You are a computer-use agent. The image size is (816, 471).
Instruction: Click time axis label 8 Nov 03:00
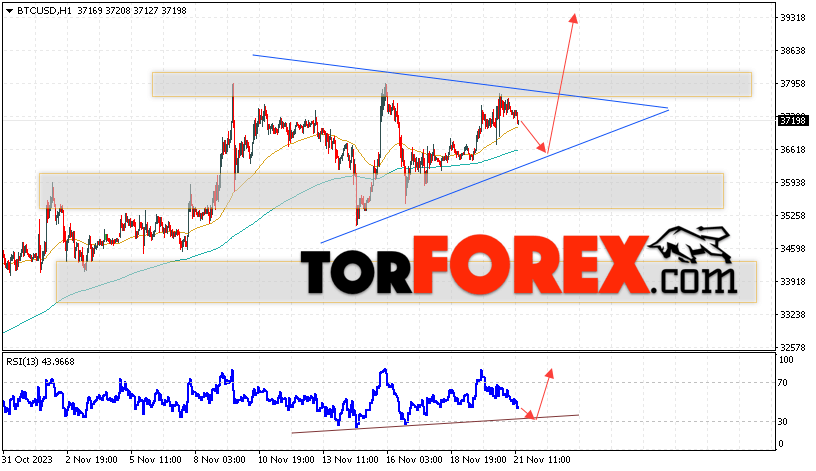pyautogui.click(x=220, y=460)
